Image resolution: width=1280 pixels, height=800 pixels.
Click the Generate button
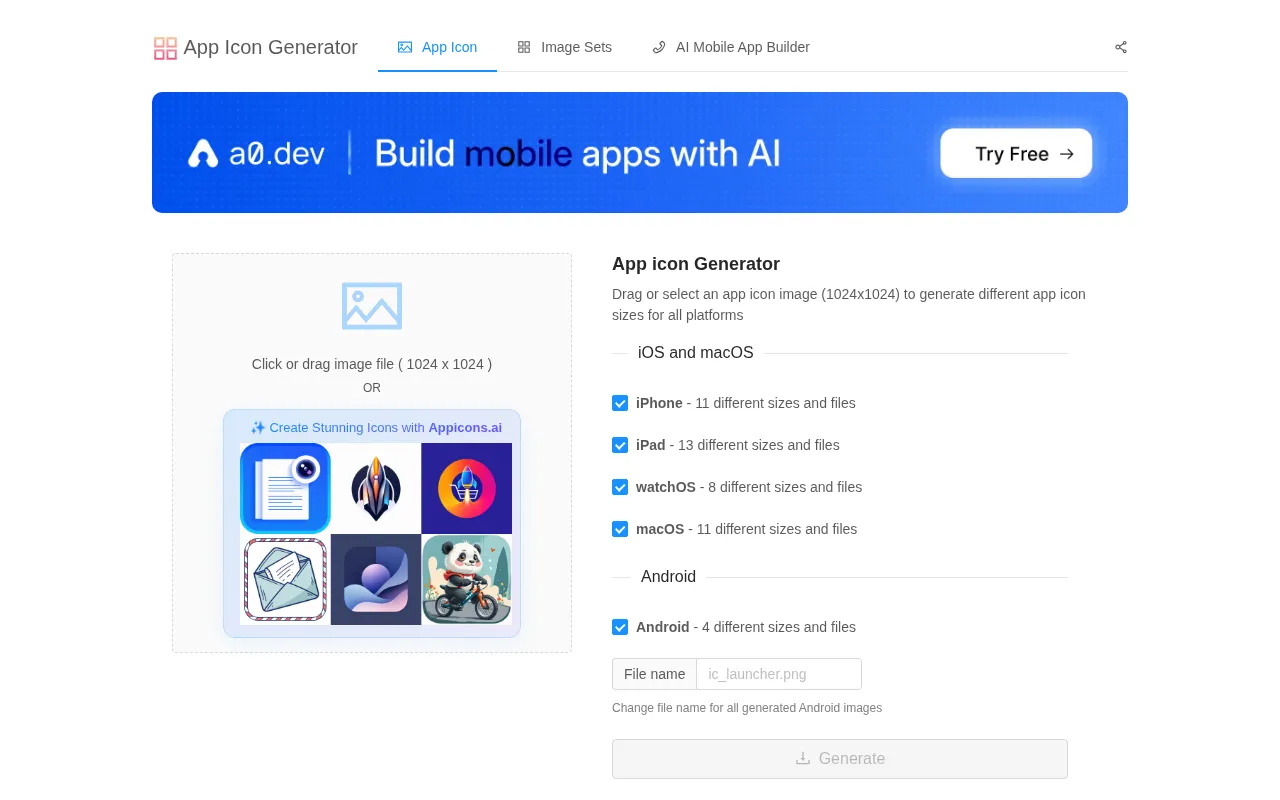840,759
